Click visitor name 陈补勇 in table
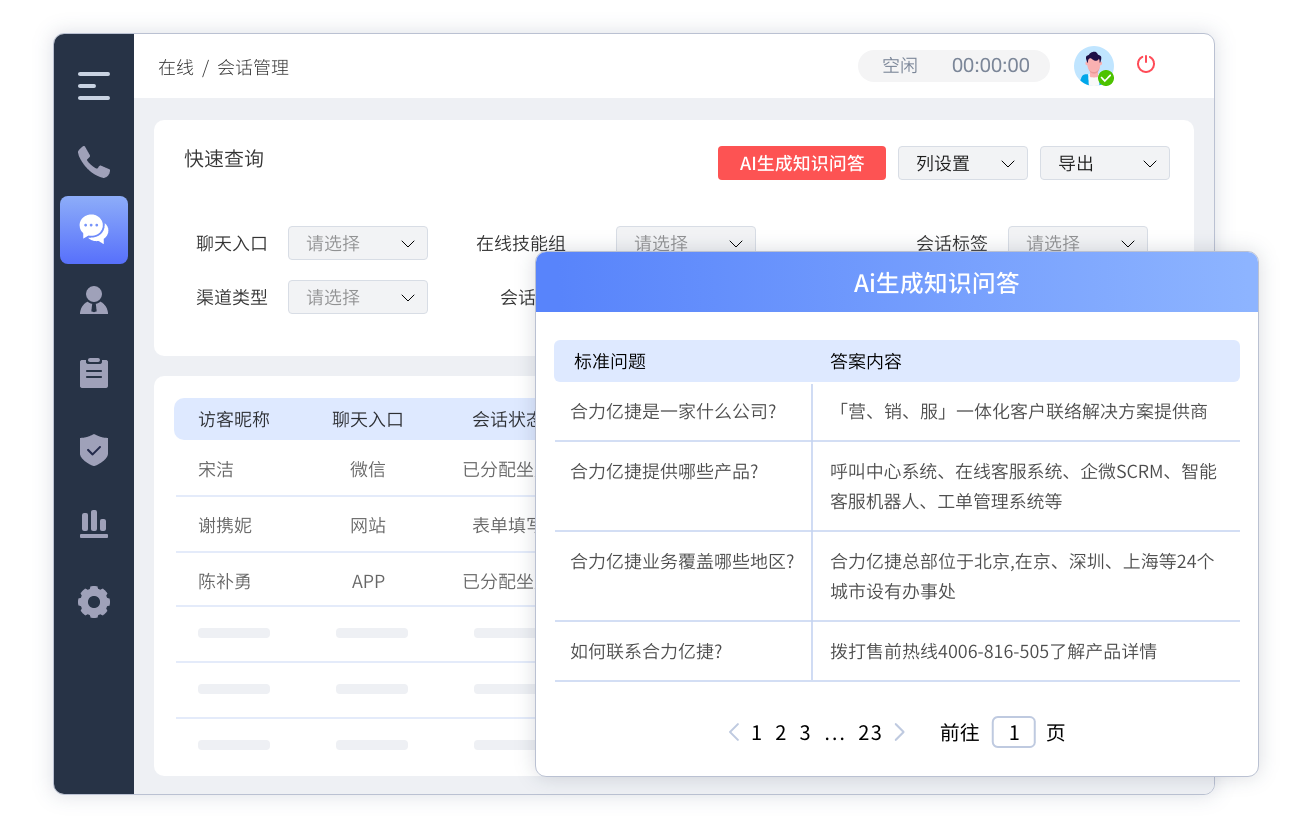 coord(225,581)
